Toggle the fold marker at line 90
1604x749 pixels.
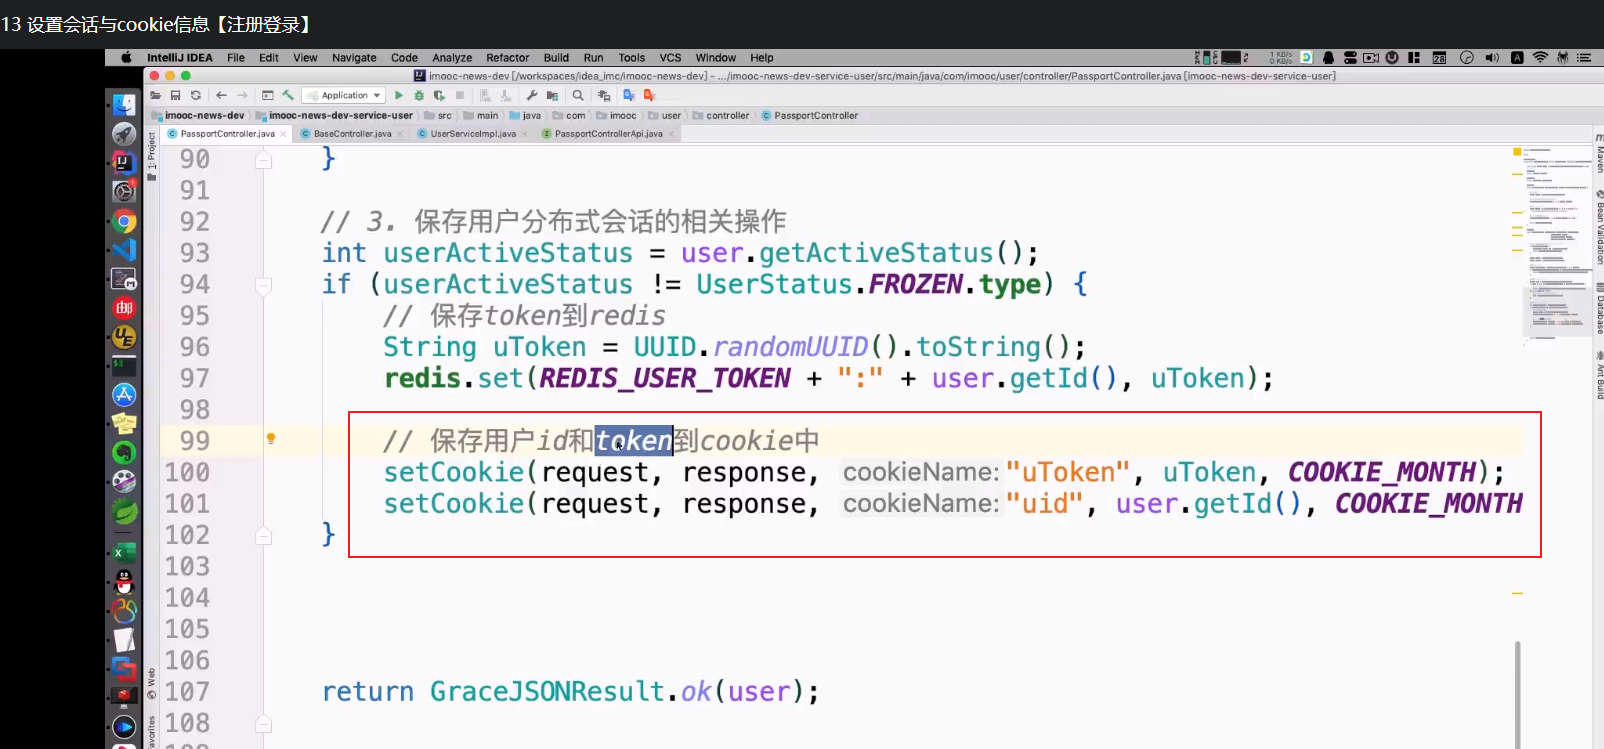264,159
